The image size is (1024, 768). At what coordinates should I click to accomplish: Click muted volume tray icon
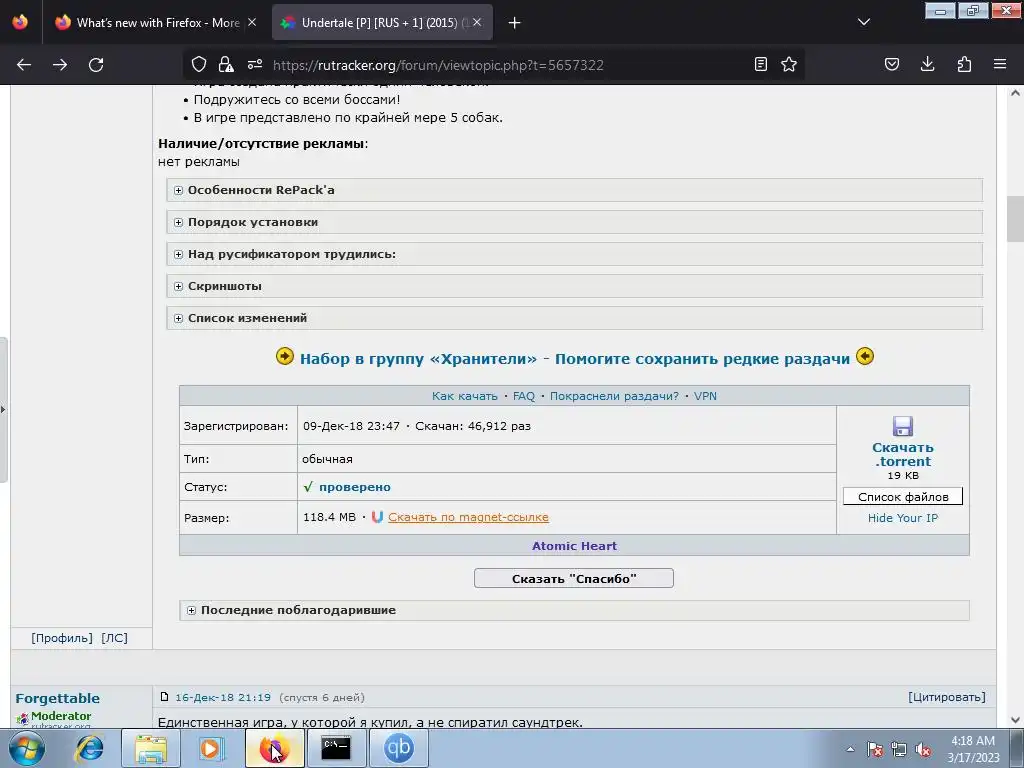click(x=923, y=749)
